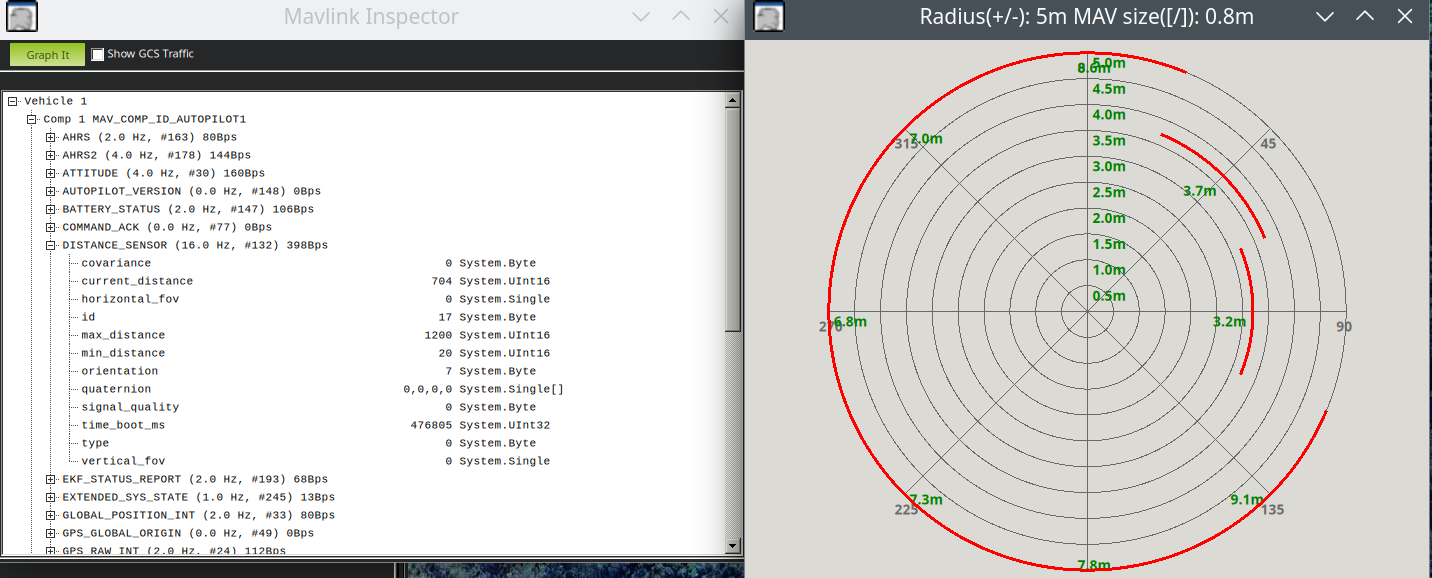Close the proximity radar window
This screenshot has height=578, width=1432.
[1403, 17]
